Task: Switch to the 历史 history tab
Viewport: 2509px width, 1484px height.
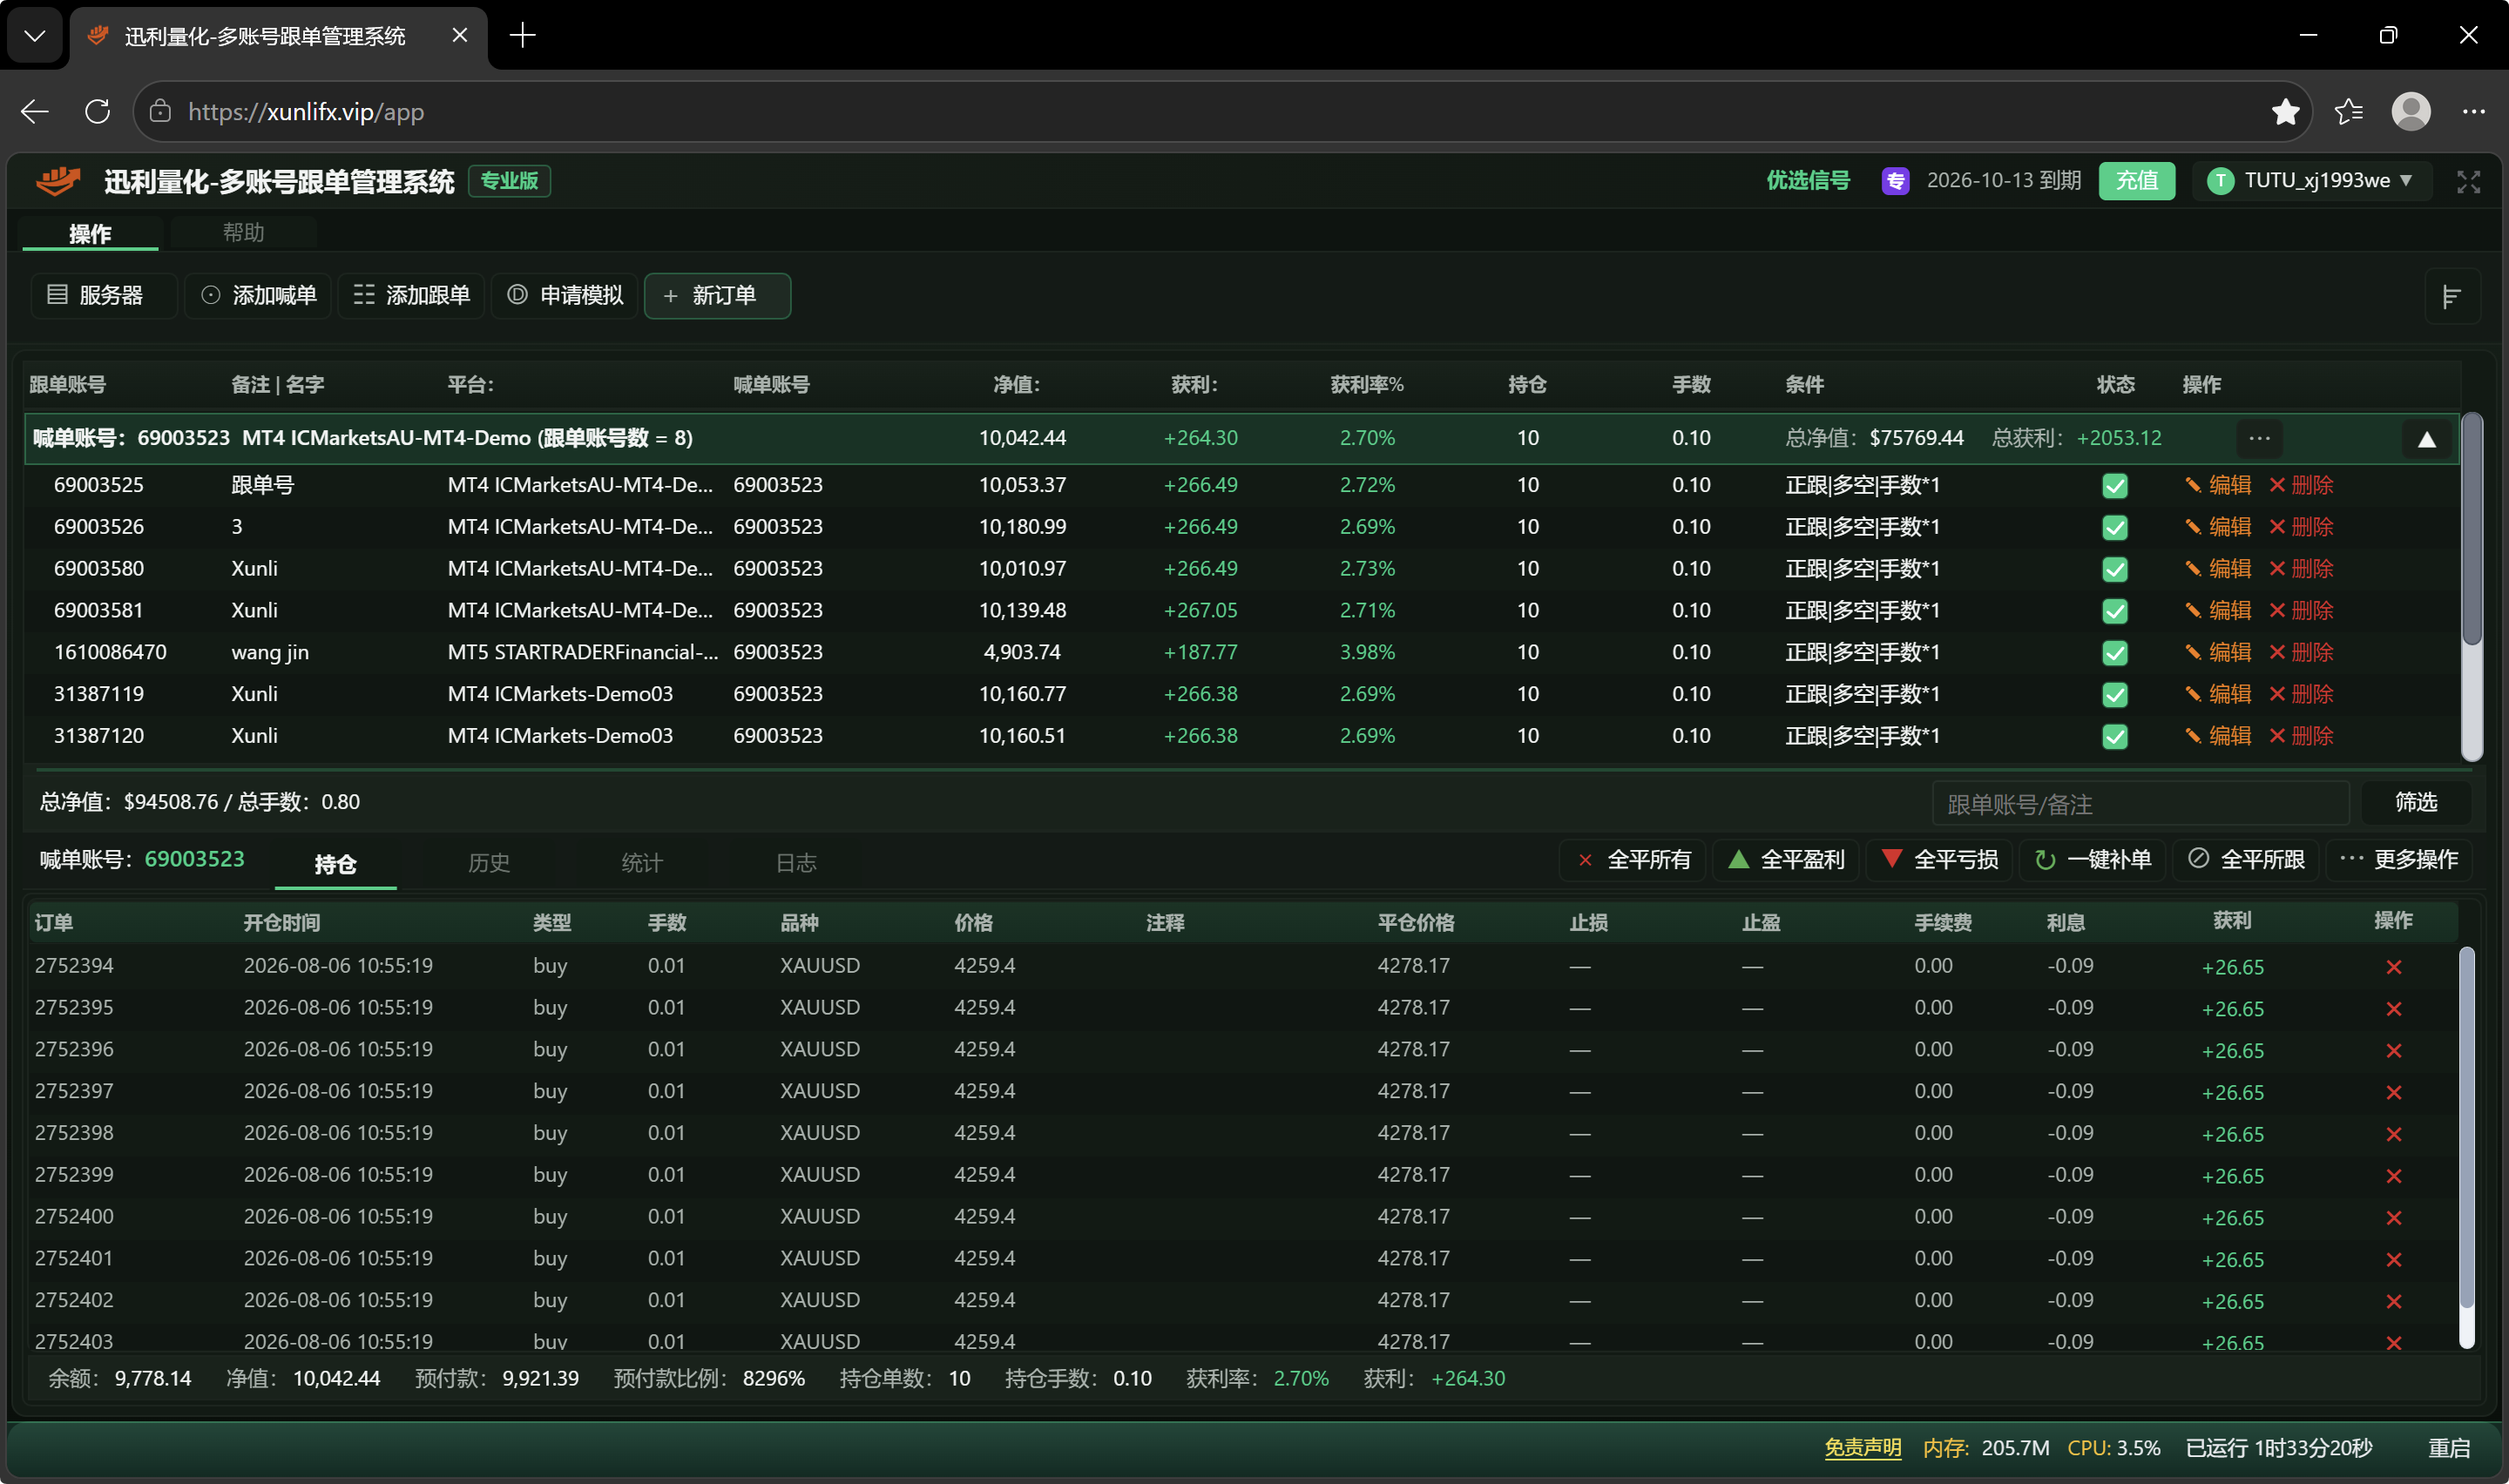Action: point(489,863)
